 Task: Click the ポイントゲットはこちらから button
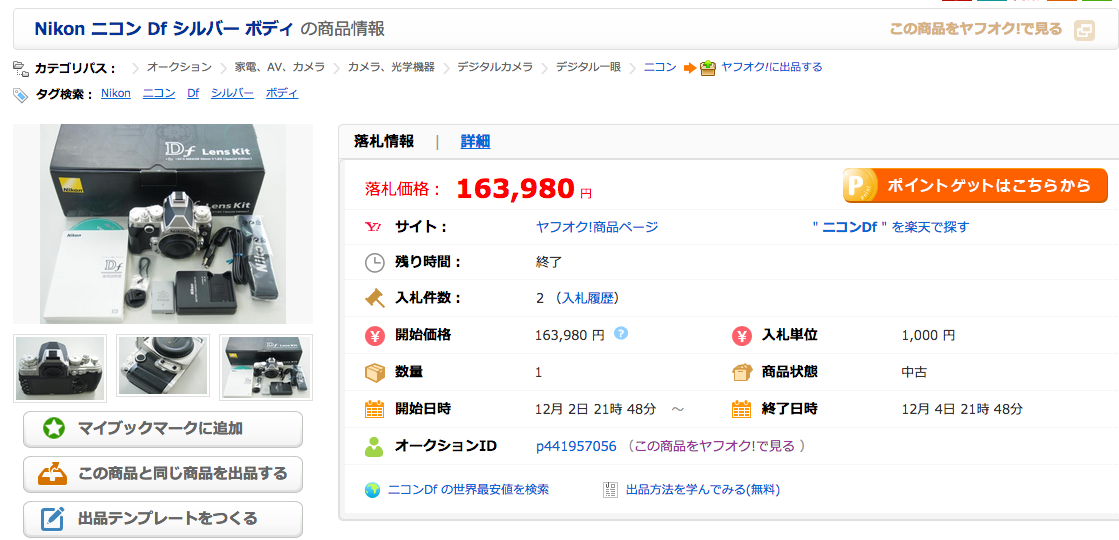pyautogui.click(x=975, y=186)
